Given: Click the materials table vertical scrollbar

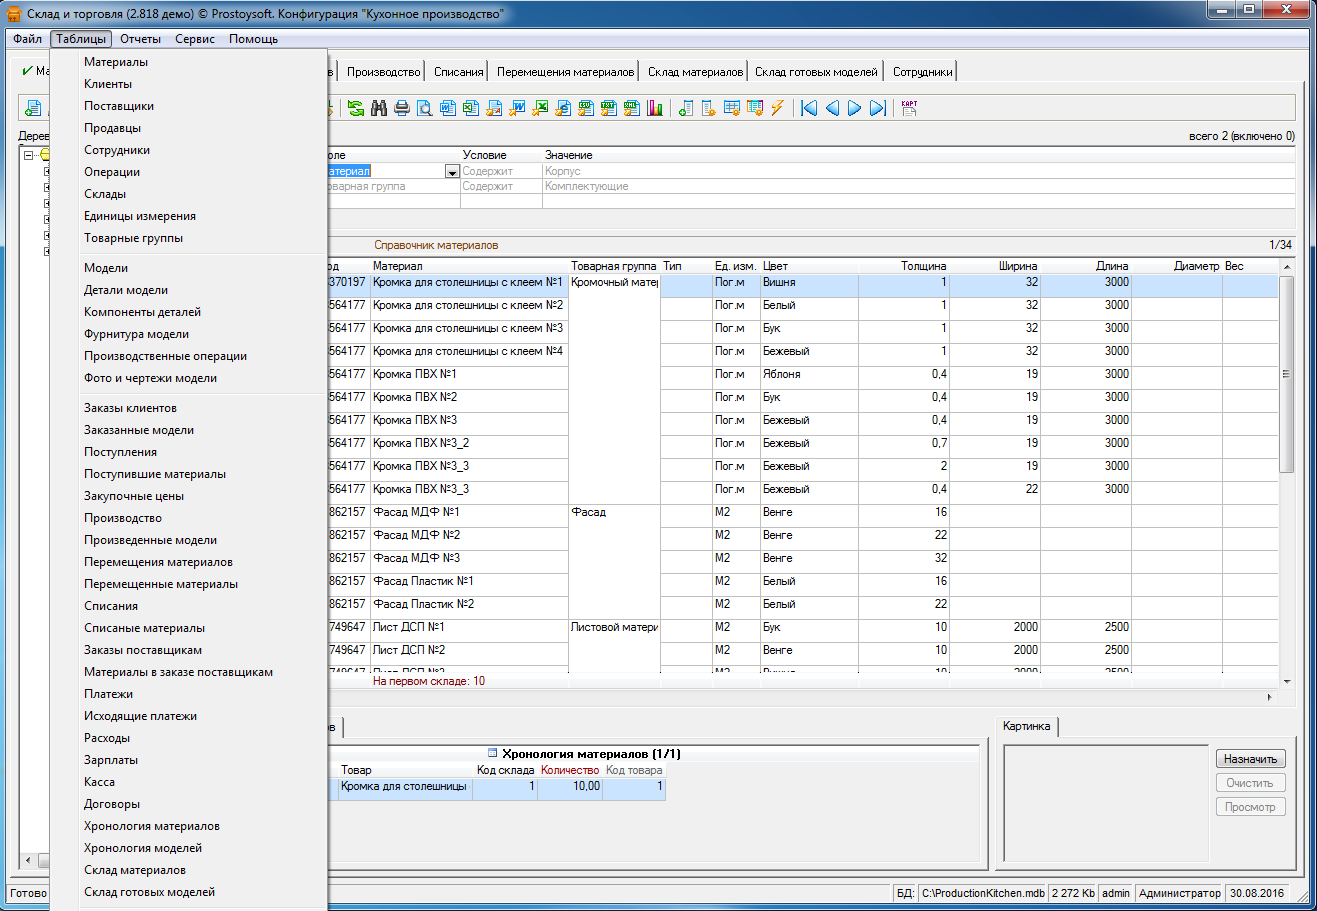Looking at the screenshot, I should coord(1286,373).
